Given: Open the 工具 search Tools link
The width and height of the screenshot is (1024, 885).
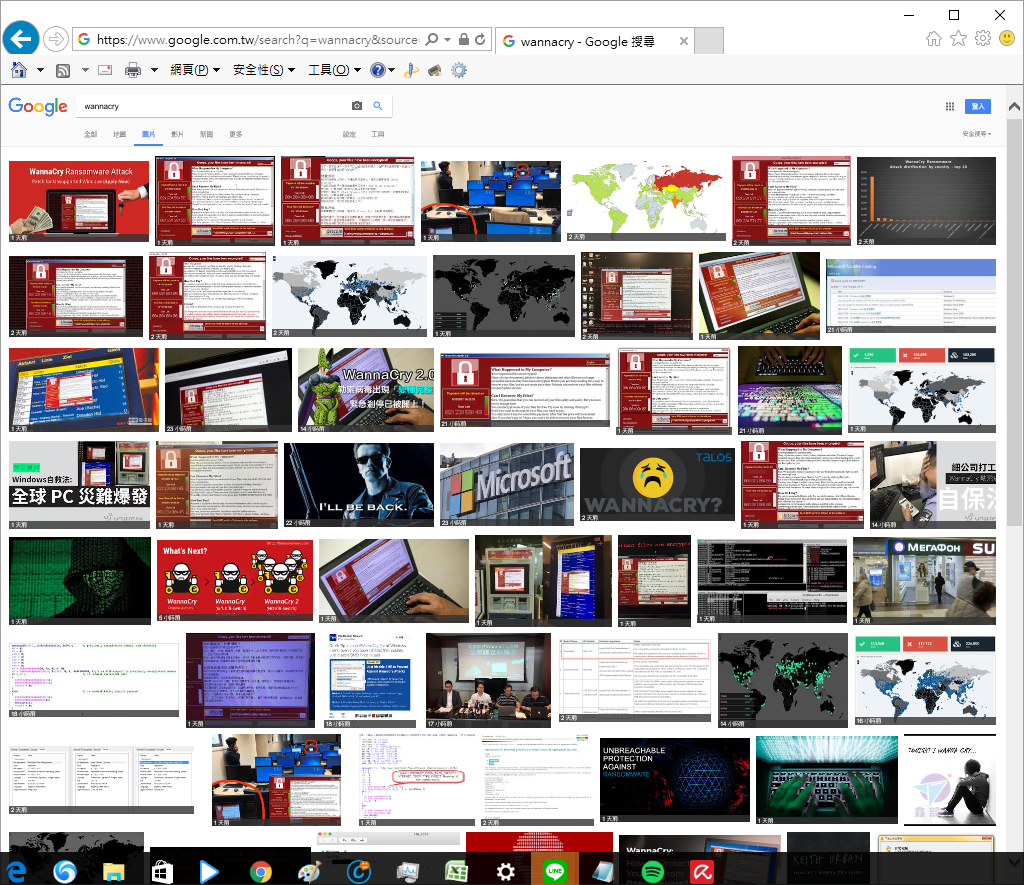Looking at the screenshot, I should (377, 134).
